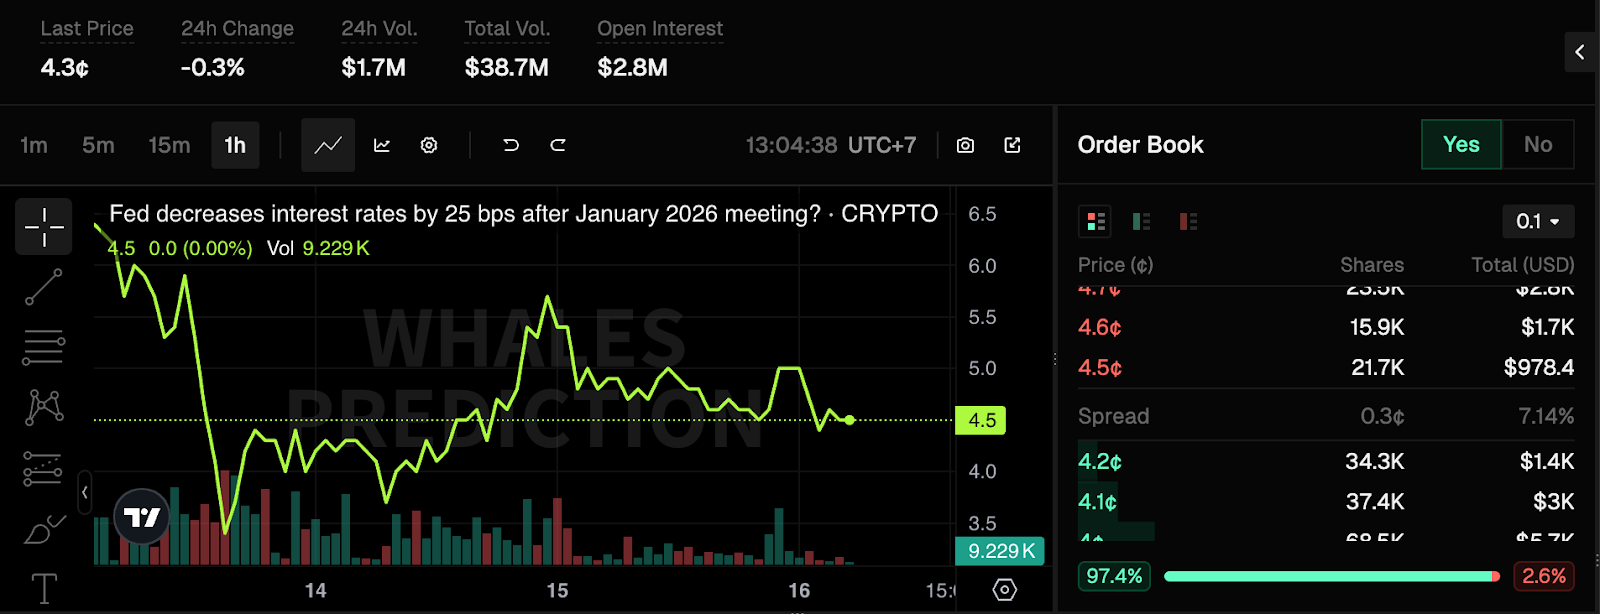Click the redo arrow icon
This screenshot has width=1600, height=614.
558,145
